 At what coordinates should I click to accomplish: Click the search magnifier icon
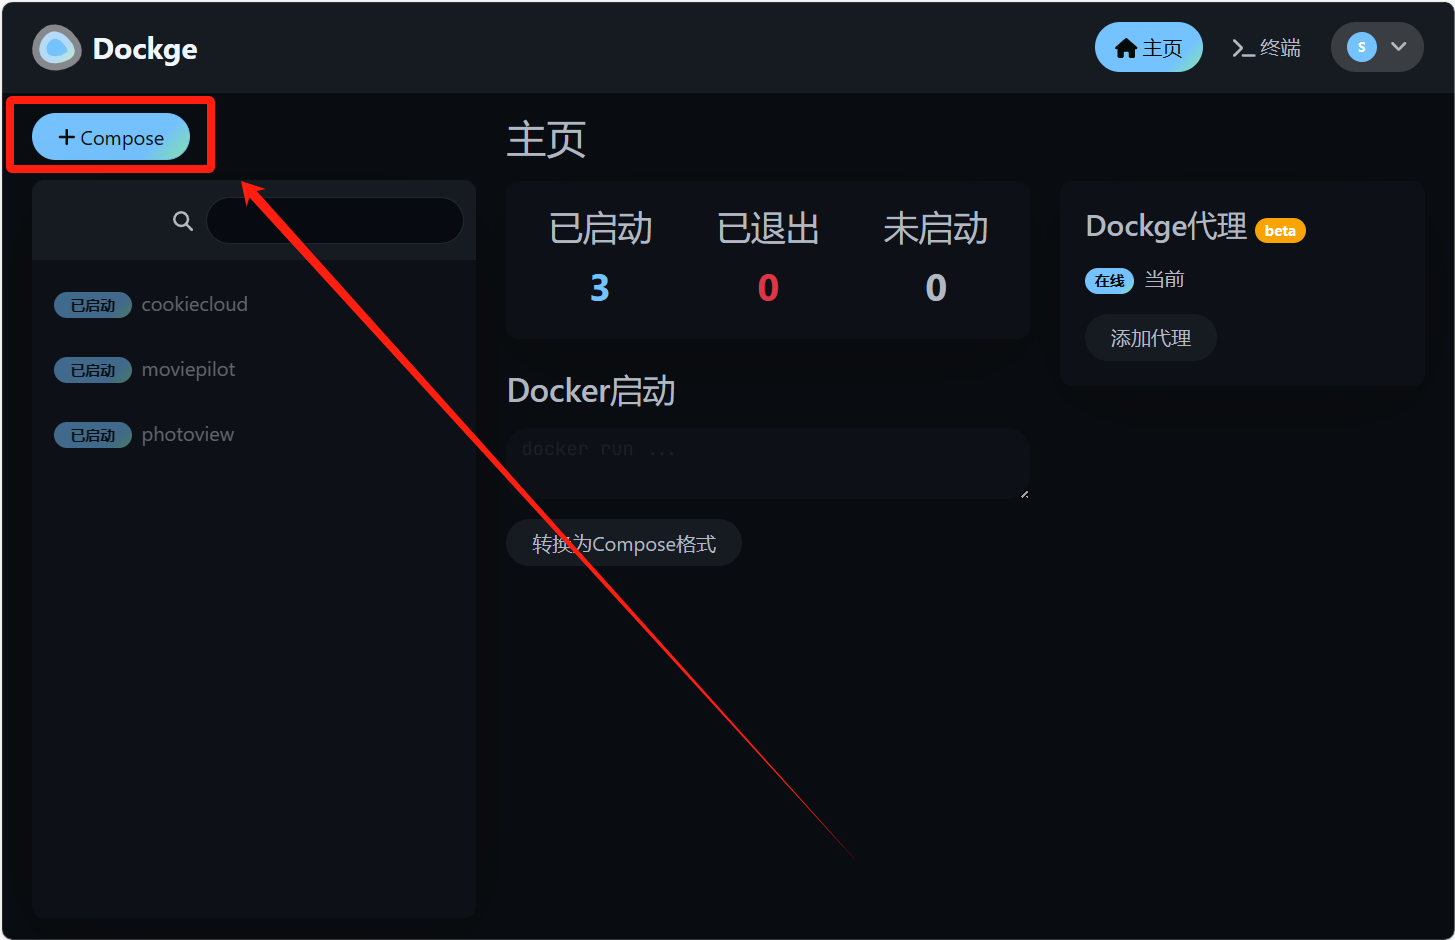click(183, 221)
